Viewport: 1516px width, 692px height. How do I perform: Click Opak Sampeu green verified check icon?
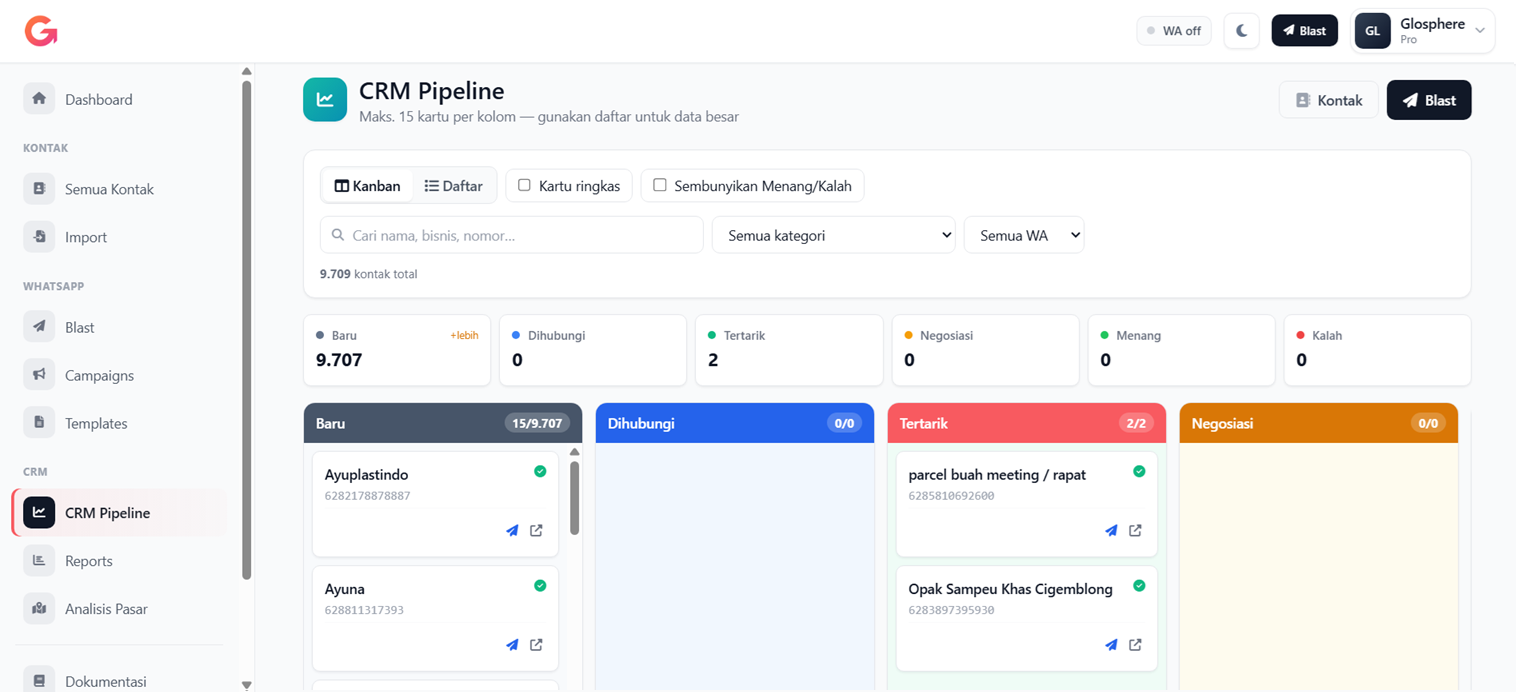pos(1139,586)
